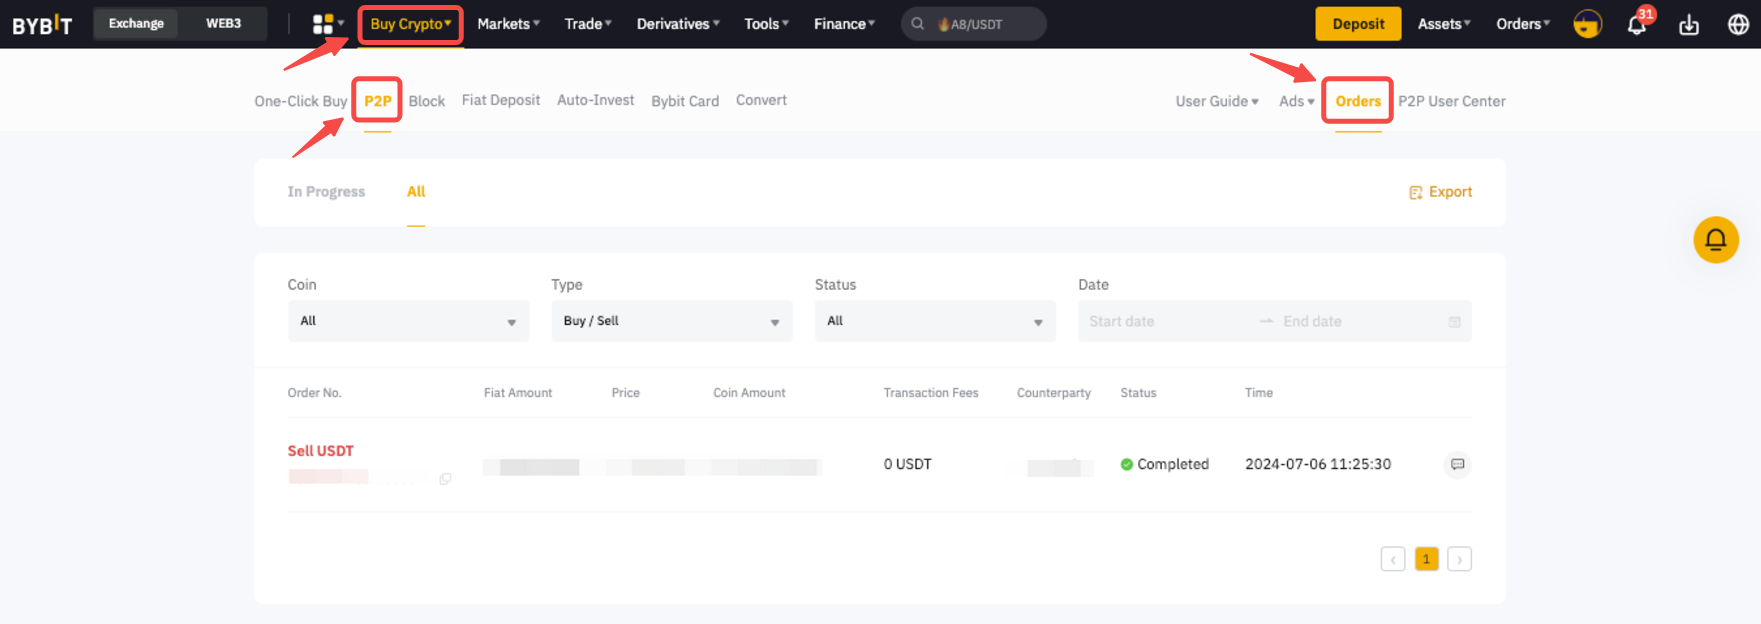Click the floating yellow bell button

(1715, 240)
